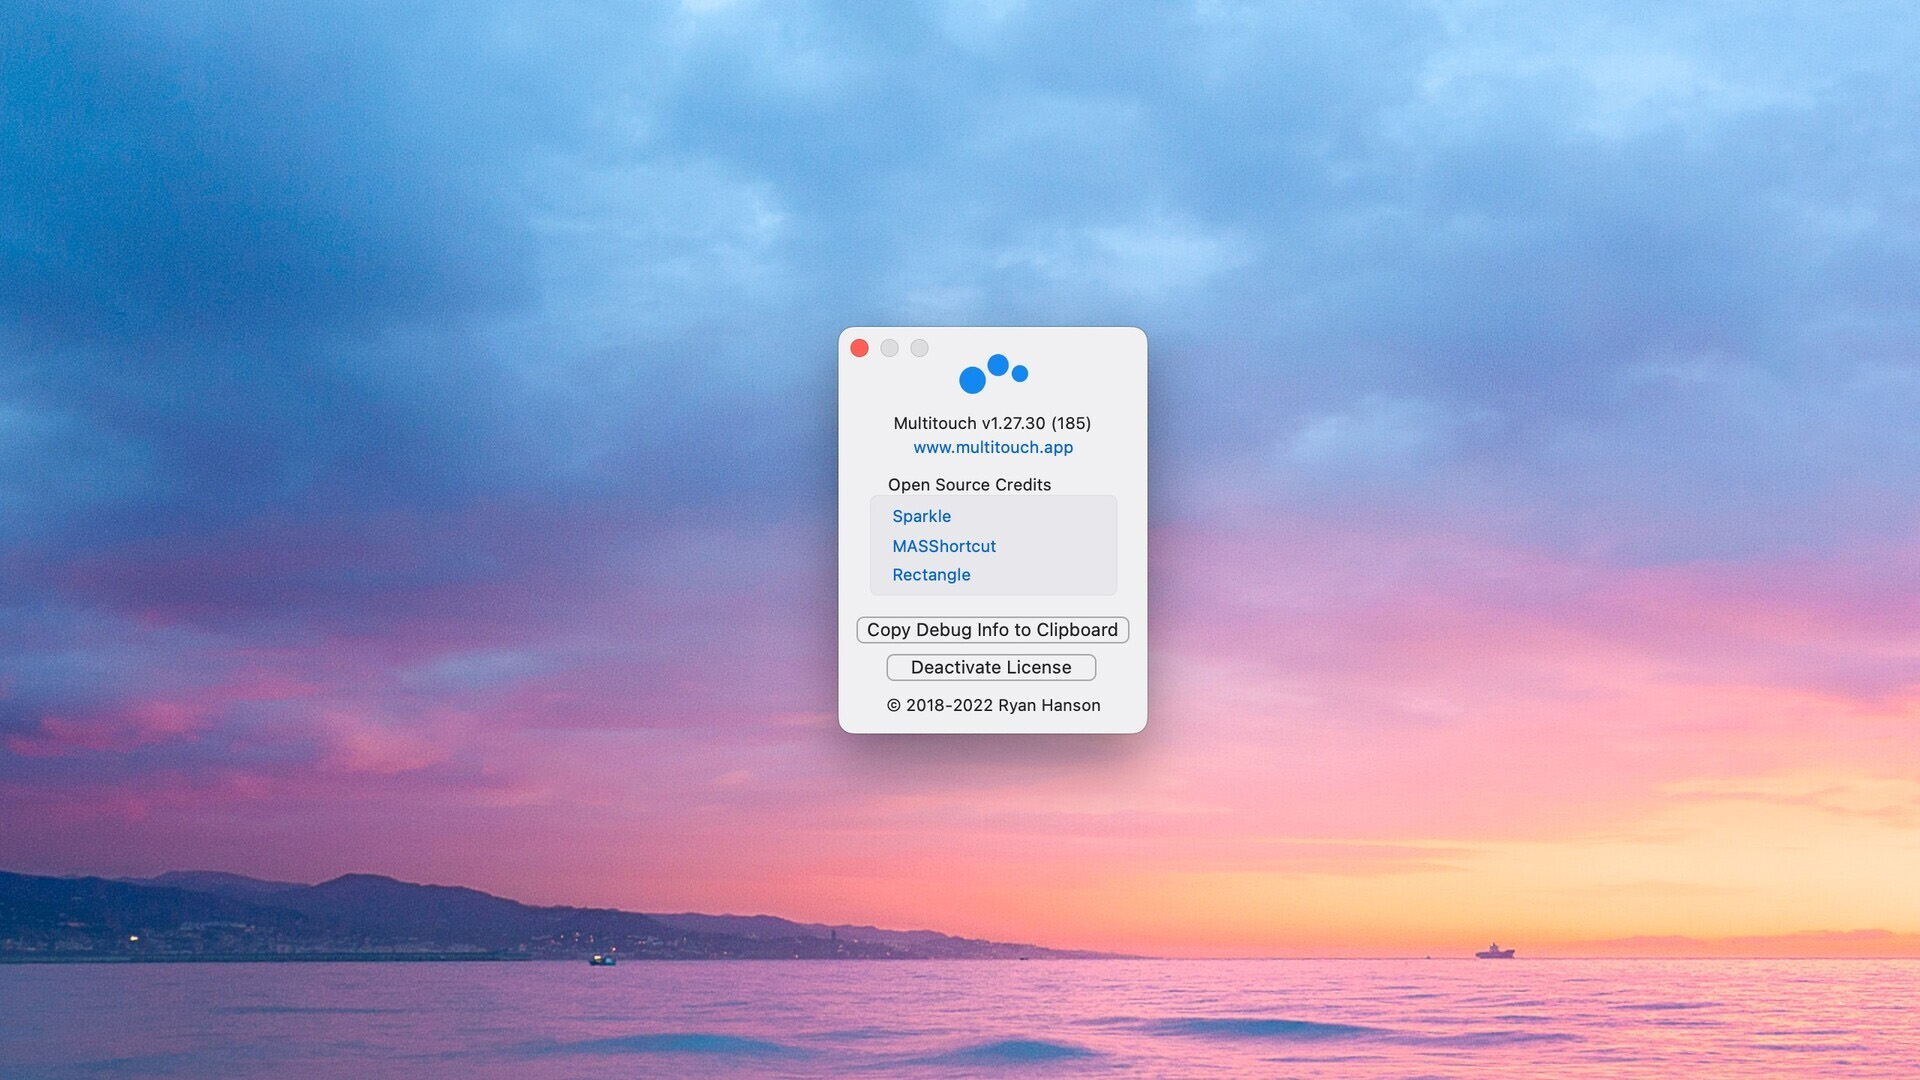Select the largest blue dot in the logo
The height and width of the screenshot is (1080, 1920).
pyautogui.click(x=974, y=380)
